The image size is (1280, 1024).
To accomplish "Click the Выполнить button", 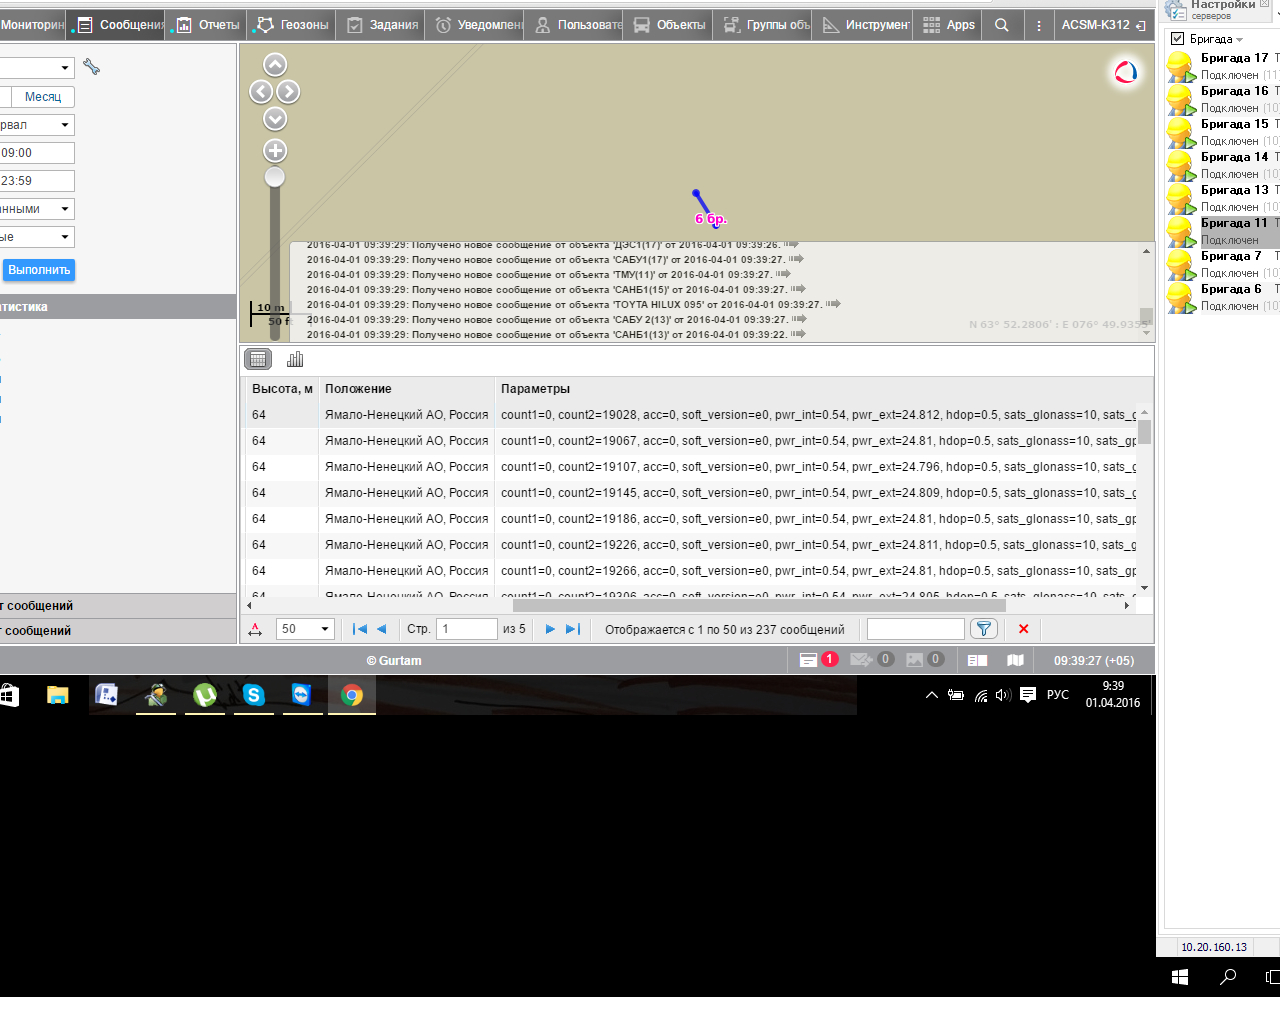I will [x=39, y=270].
